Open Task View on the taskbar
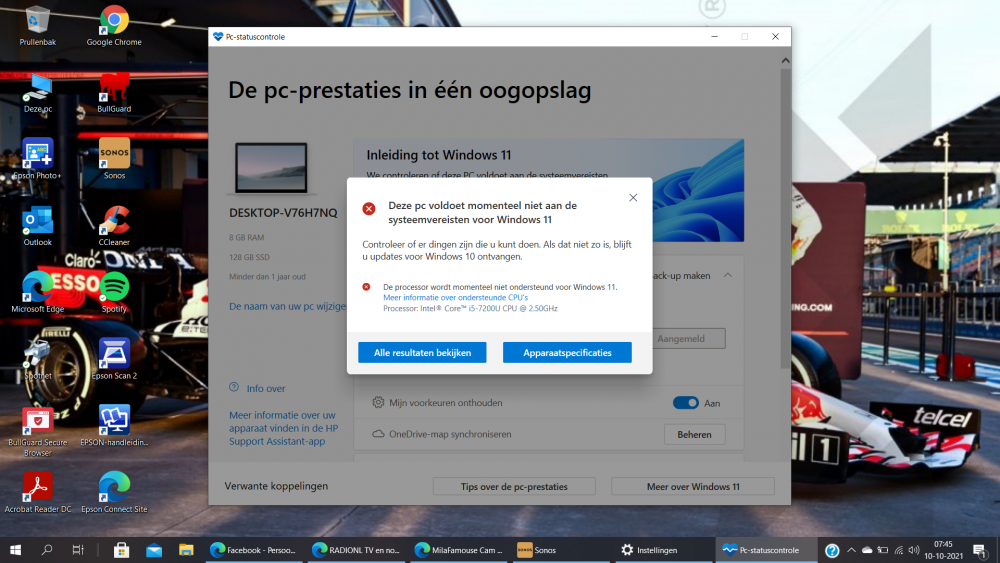The height and width of the screenshot is (563, 1000). coord(78,550)
